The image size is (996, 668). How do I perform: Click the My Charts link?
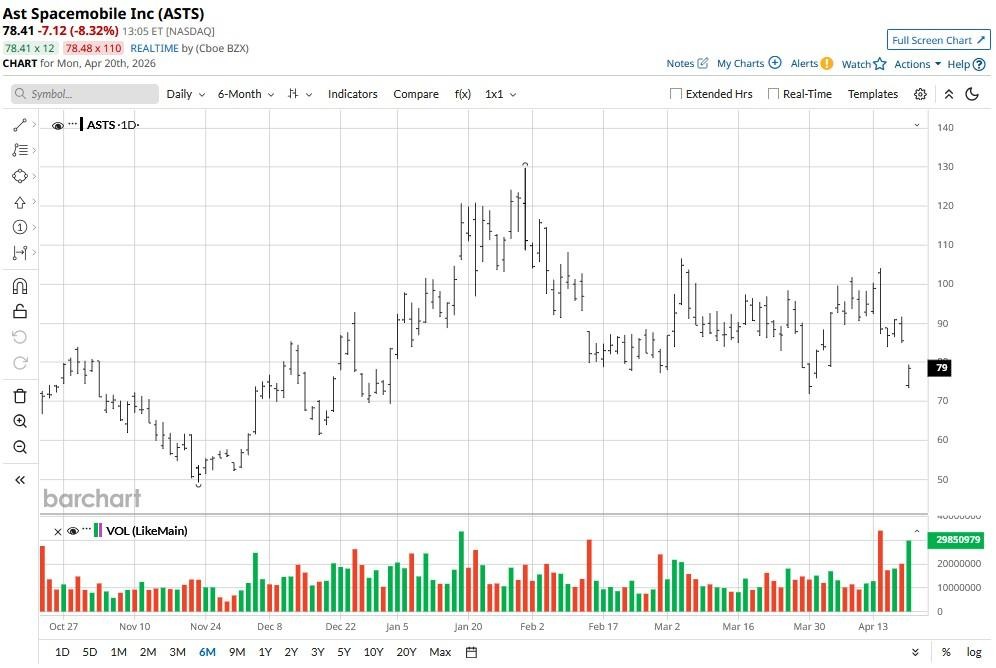click(x=740, y=63)
